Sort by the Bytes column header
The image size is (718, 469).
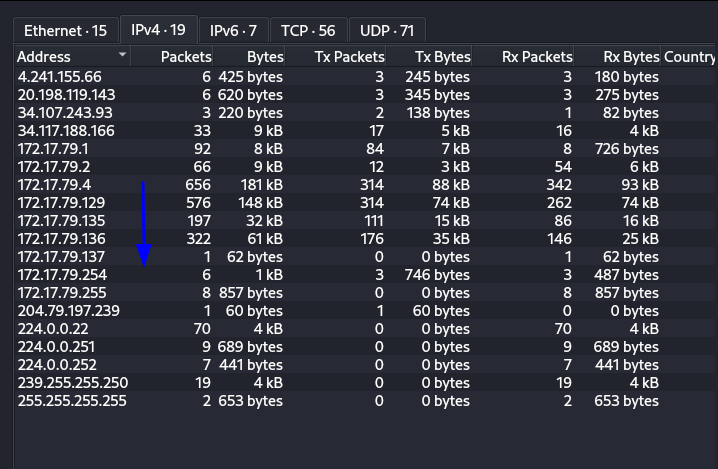point(265,57)
